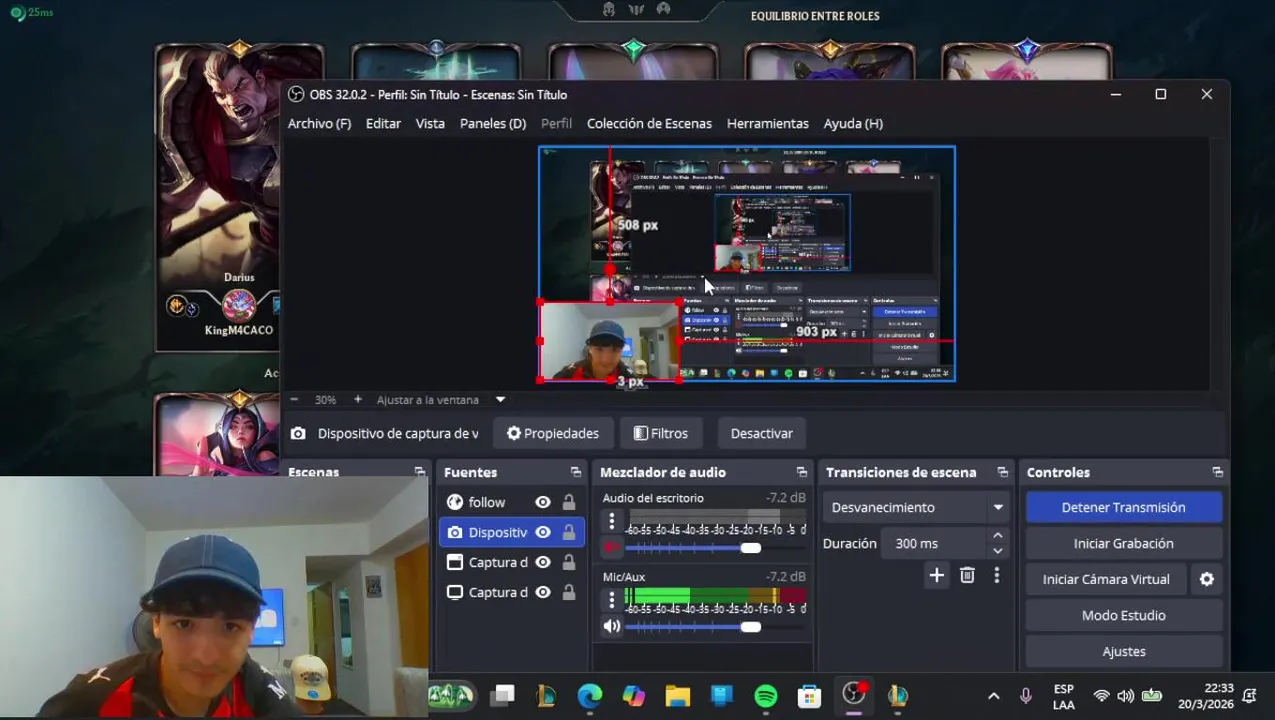The image size is (1275, 720).
Task: Enable Modo Estudio
Action: click(1123, 615)
